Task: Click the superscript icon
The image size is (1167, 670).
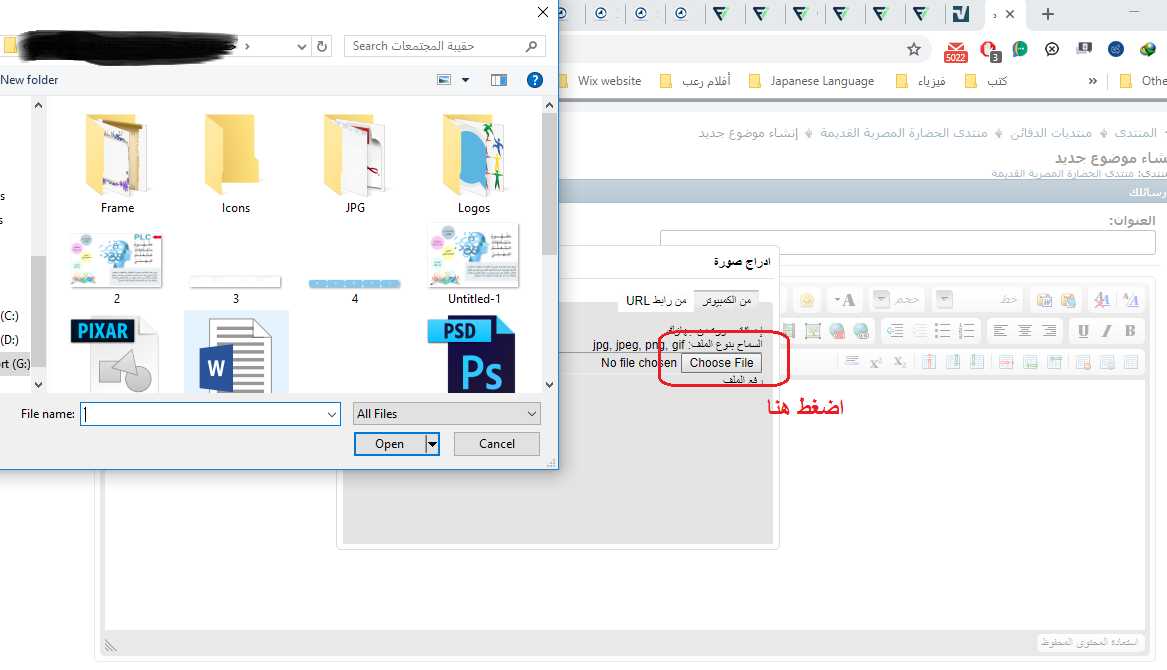Action: [876, 362]
